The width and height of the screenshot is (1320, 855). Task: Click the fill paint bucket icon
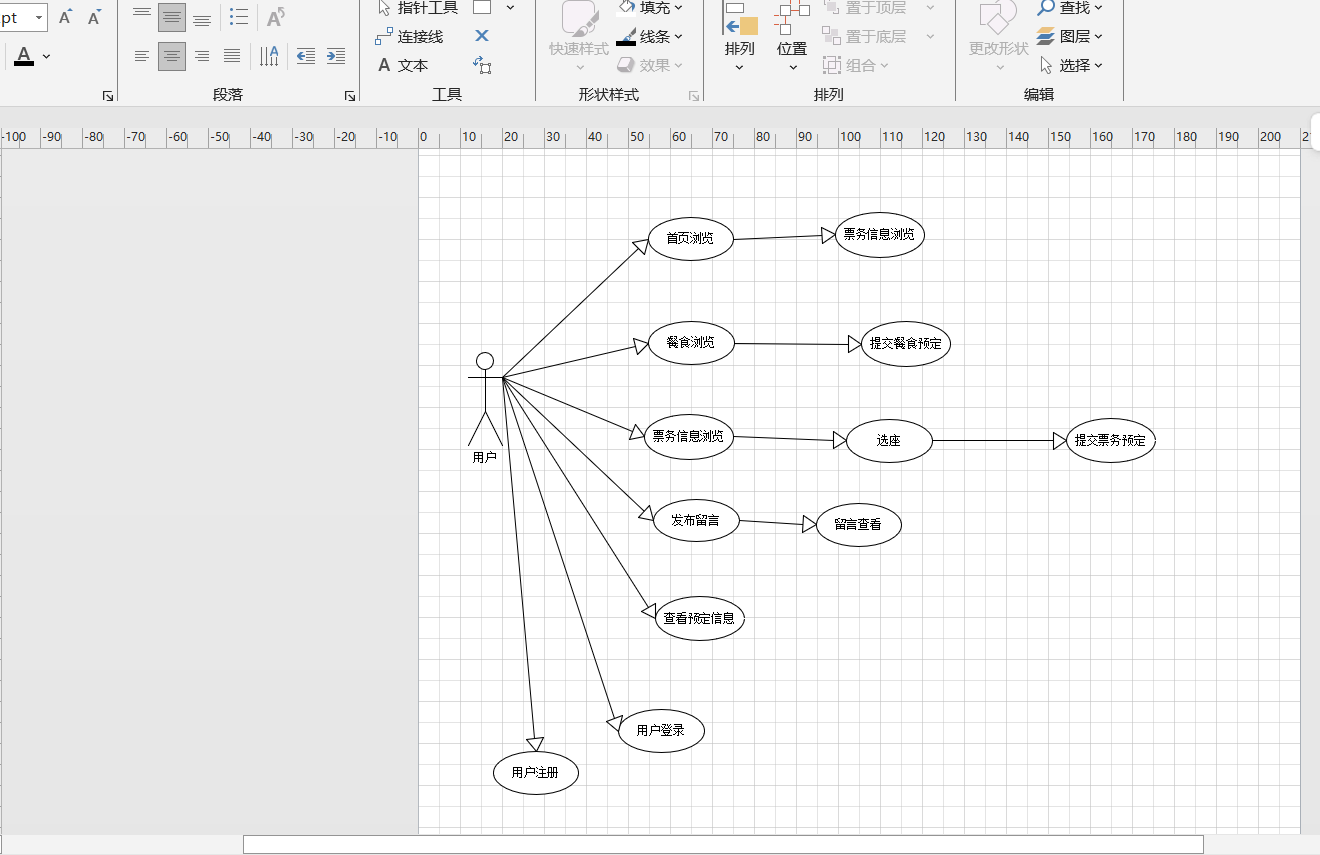point(626,7)
